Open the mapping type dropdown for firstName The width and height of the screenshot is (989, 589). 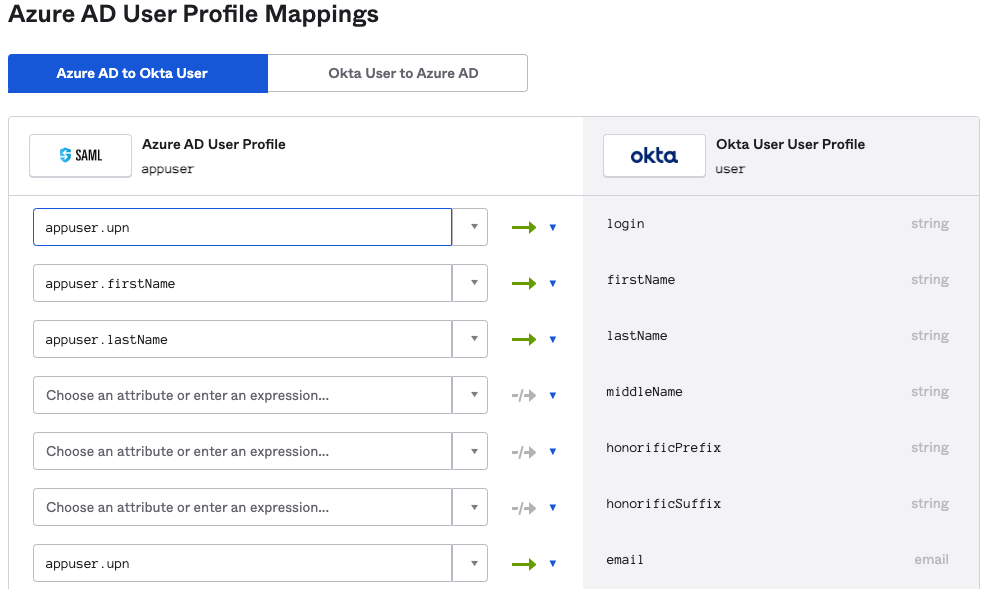click(553, 283)
